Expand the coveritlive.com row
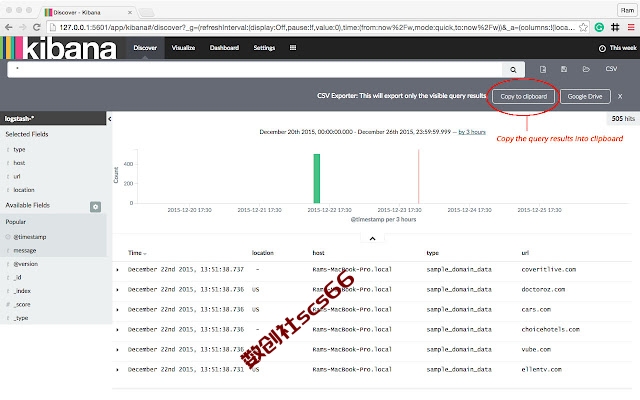 [x=118, y=270]
